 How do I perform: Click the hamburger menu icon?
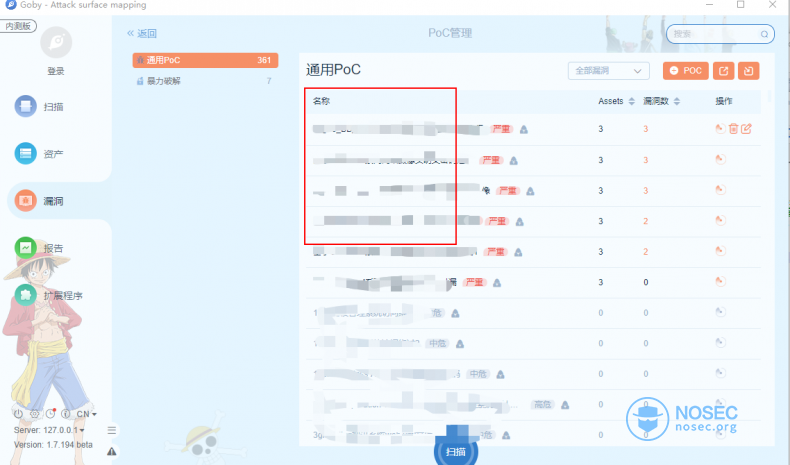pos(112,430)
